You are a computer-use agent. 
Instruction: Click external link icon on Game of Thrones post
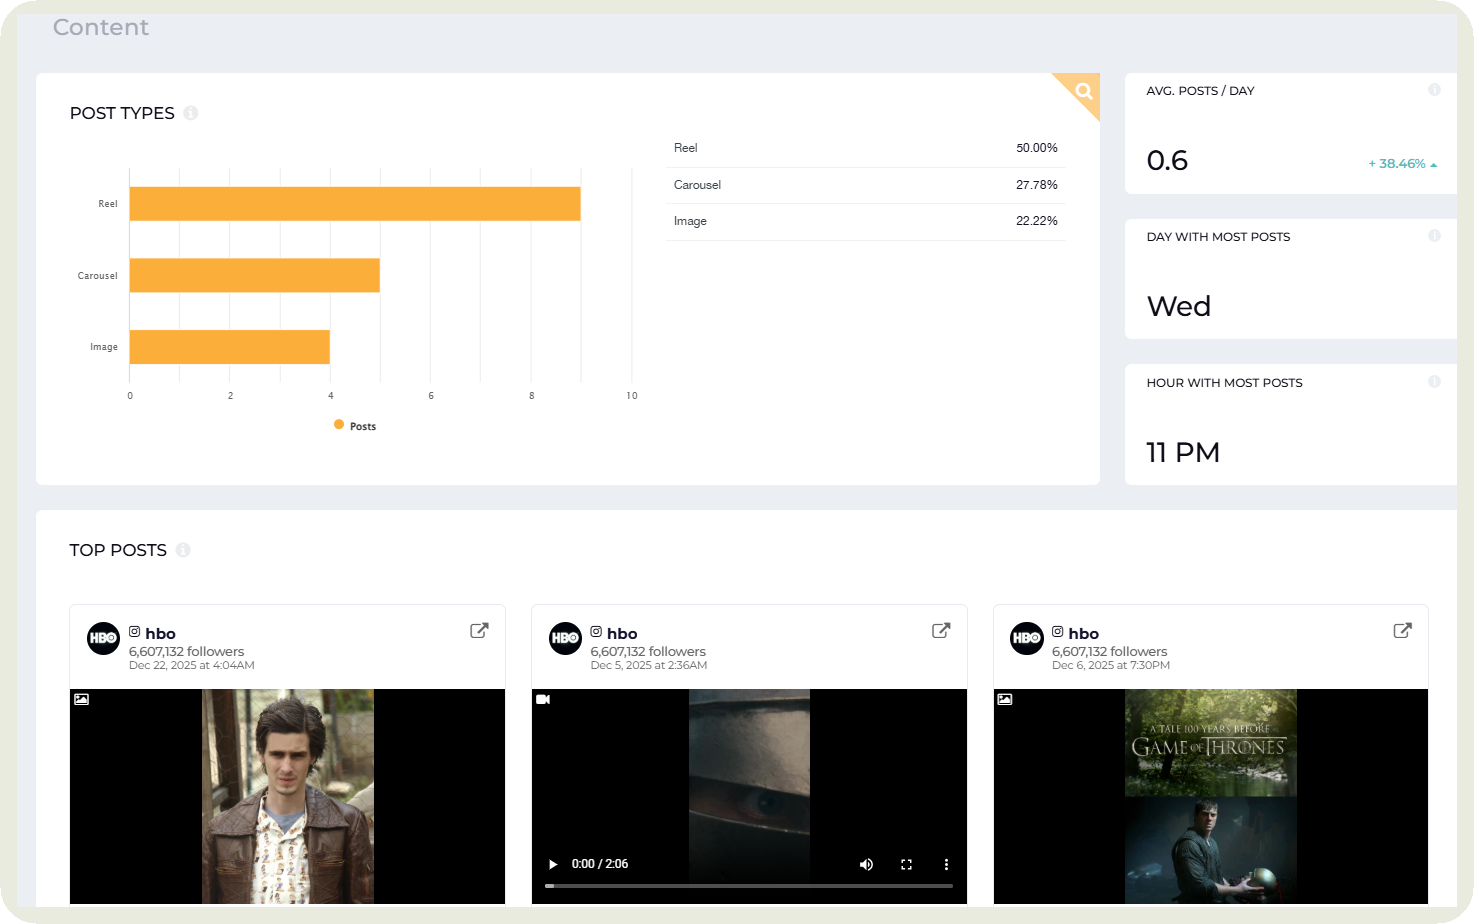click(1402, 630)
